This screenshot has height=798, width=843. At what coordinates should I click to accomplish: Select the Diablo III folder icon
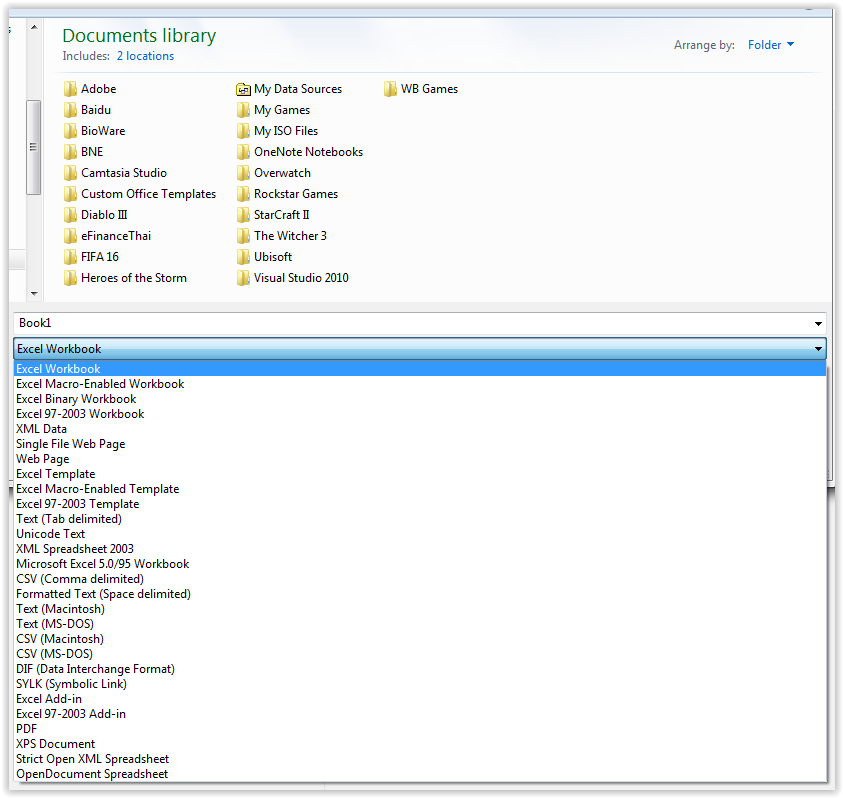(70, 215)
